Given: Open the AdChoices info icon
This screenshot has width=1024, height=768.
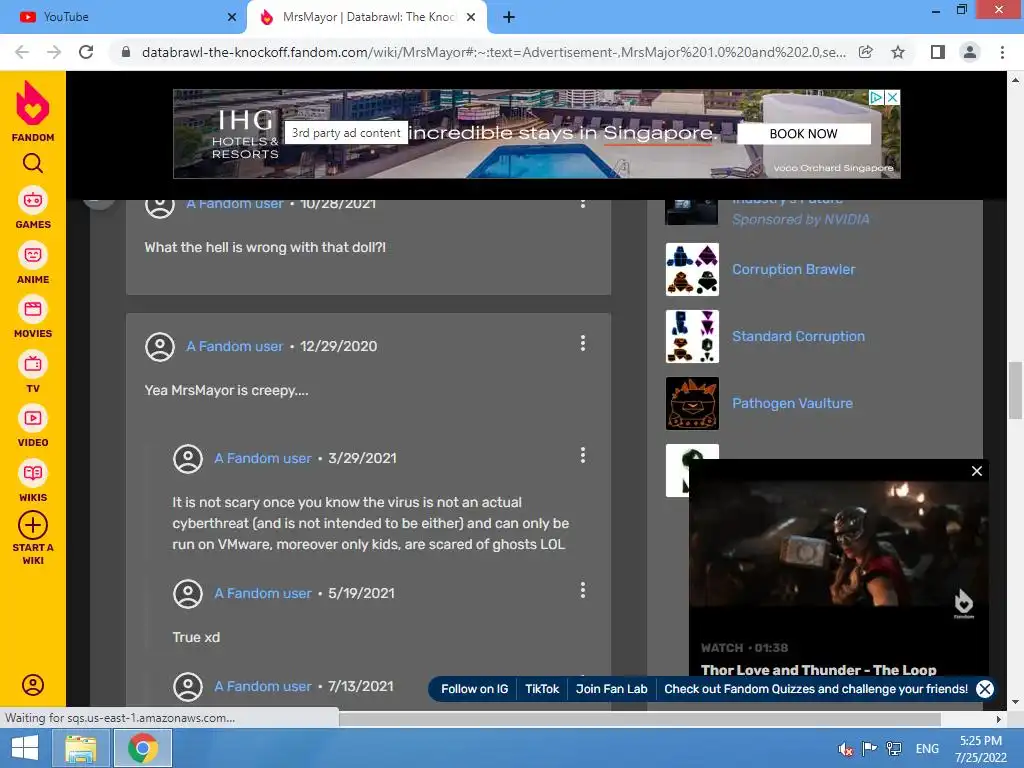Looking at the screenshot, I should coord(876,97).
